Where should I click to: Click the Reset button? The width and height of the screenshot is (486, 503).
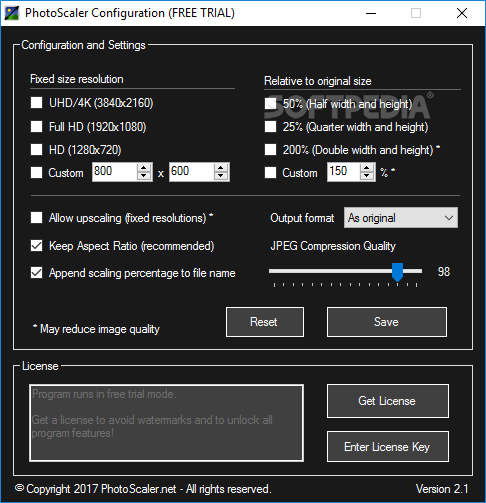point(265,322)
